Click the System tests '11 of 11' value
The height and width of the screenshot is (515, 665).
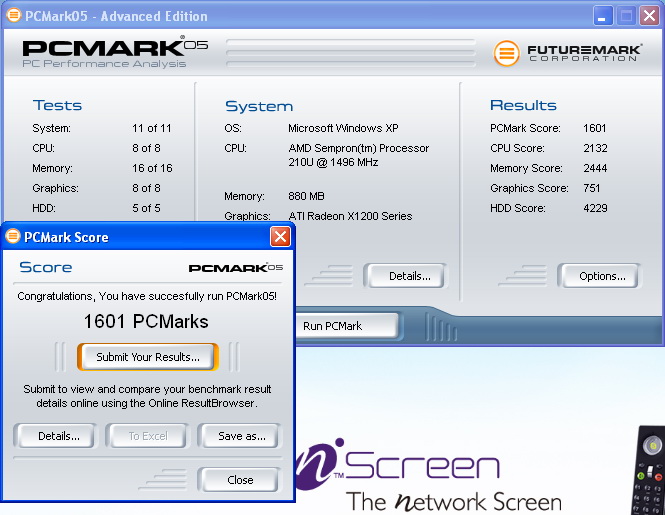point(152,128)
